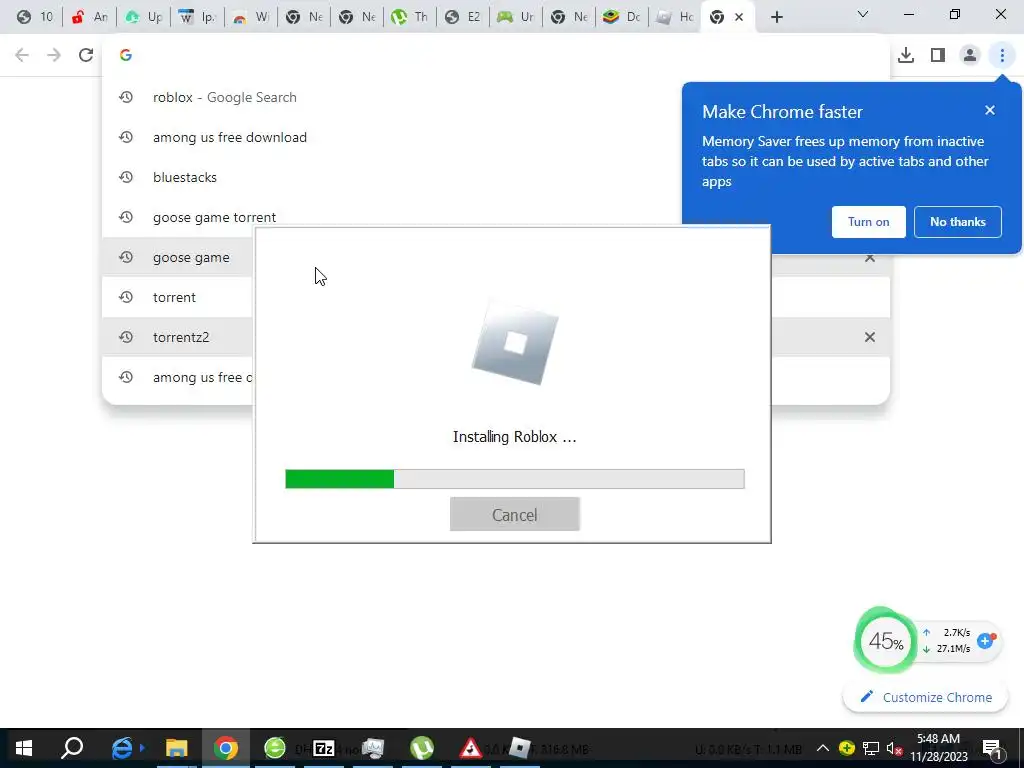Click the 2.7K/s upload speed
The height and width of the screenshot is (768, 1024).
(x=957, y=632)
